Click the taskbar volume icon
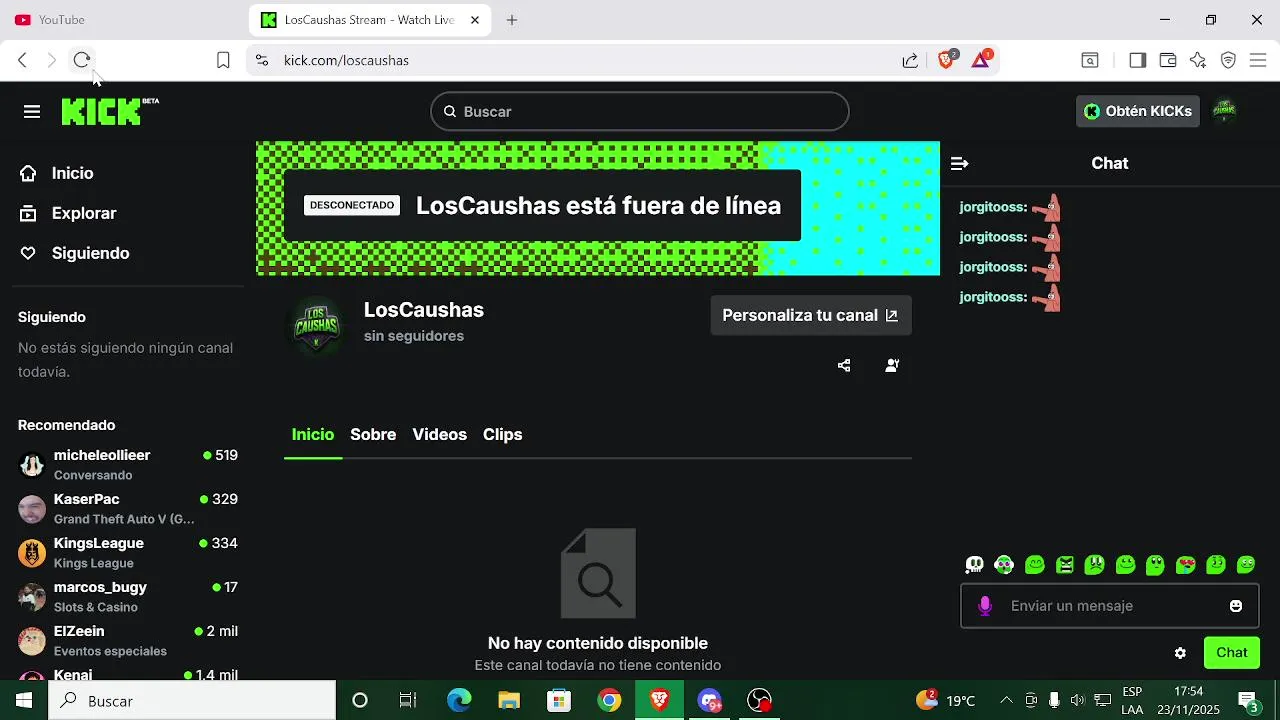1280x720 pixels. (x=1077, y=700)
